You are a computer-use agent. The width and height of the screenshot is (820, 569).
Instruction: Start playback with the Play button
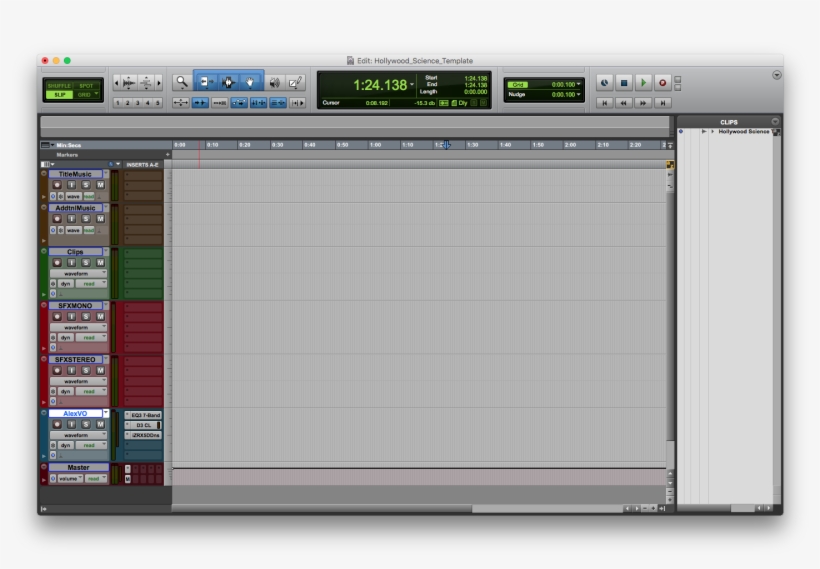643,83
